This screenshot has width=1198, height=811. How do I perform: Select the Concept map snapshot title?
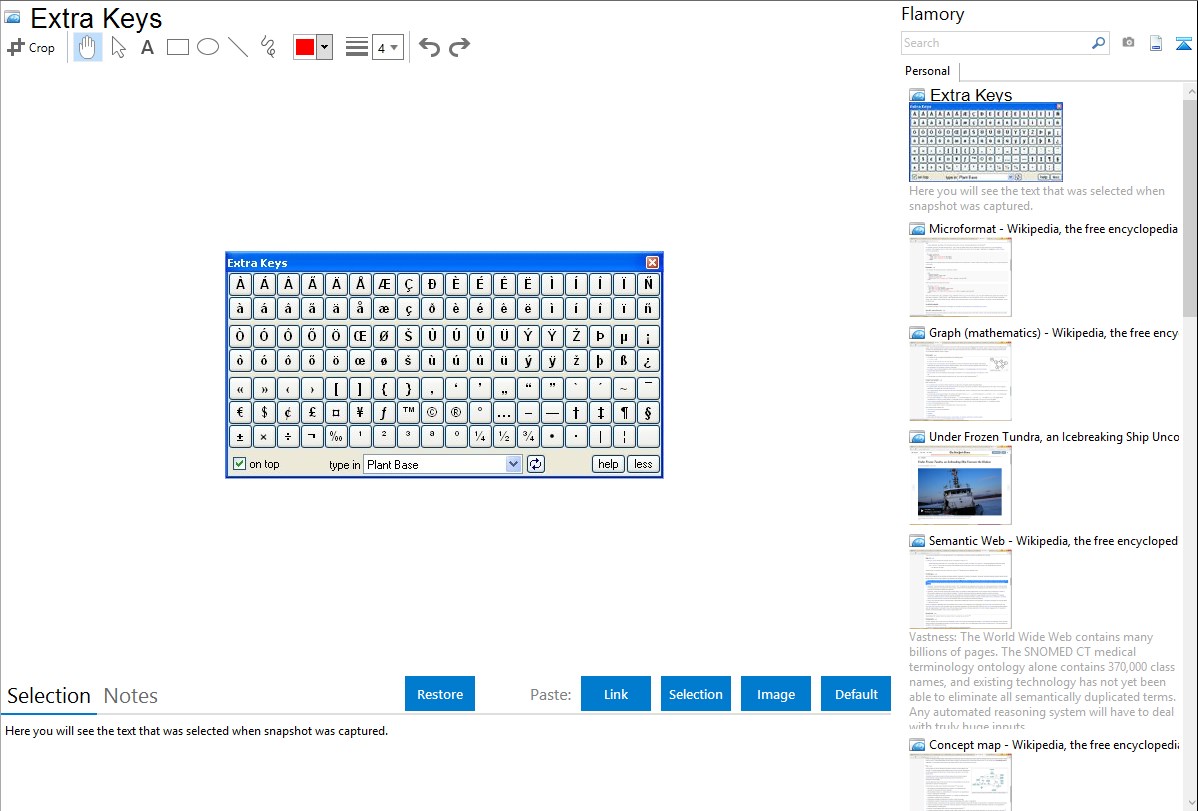coord(1054,744)
